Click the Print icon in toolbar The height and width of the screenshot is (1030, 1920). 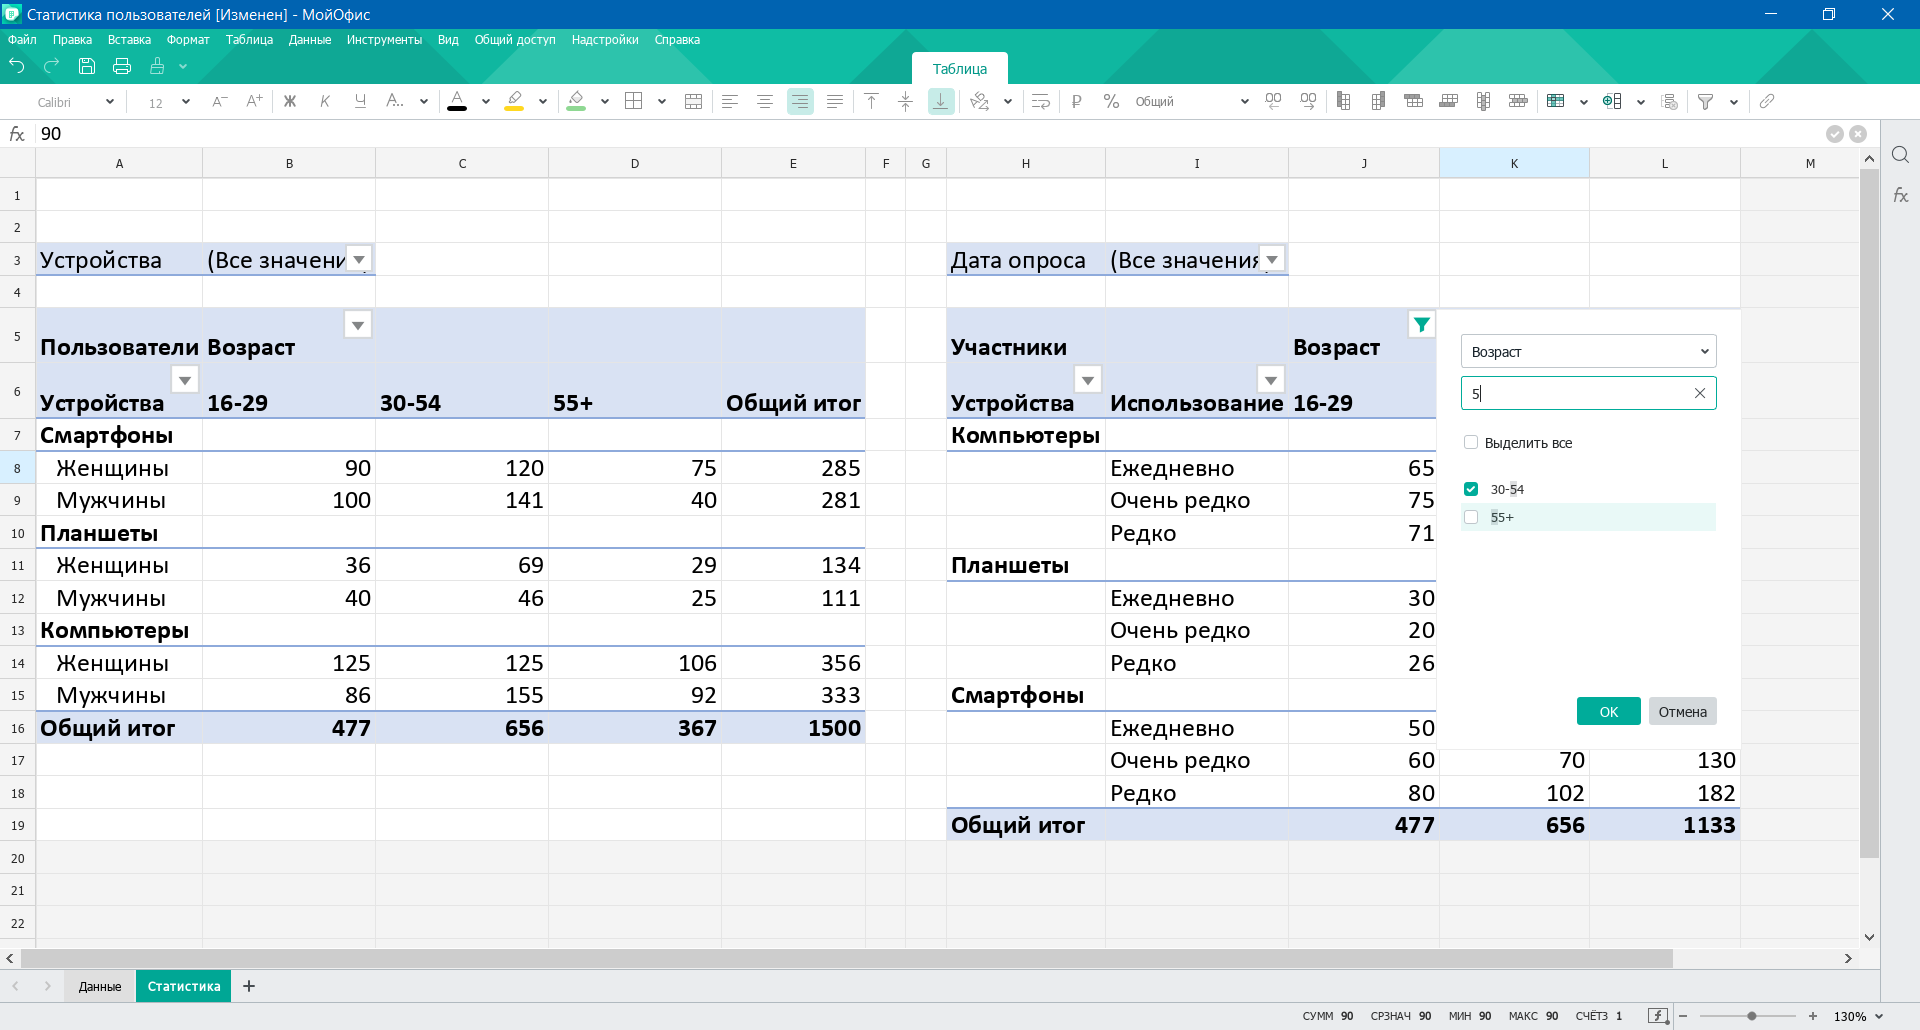pos(122,66)
